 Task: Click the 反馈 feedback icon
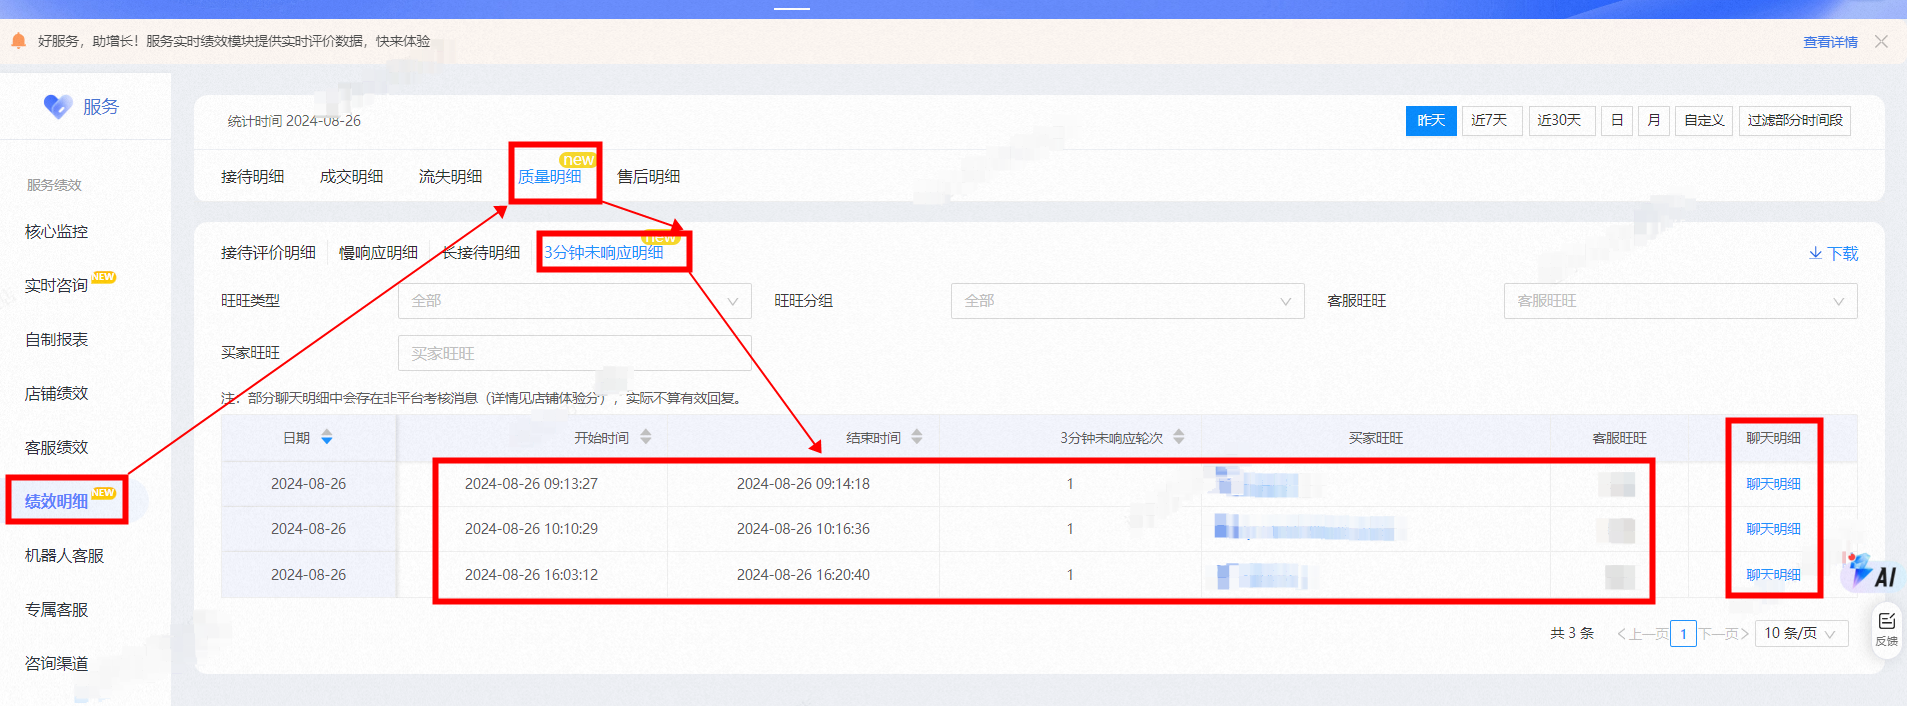point(1887,629)
